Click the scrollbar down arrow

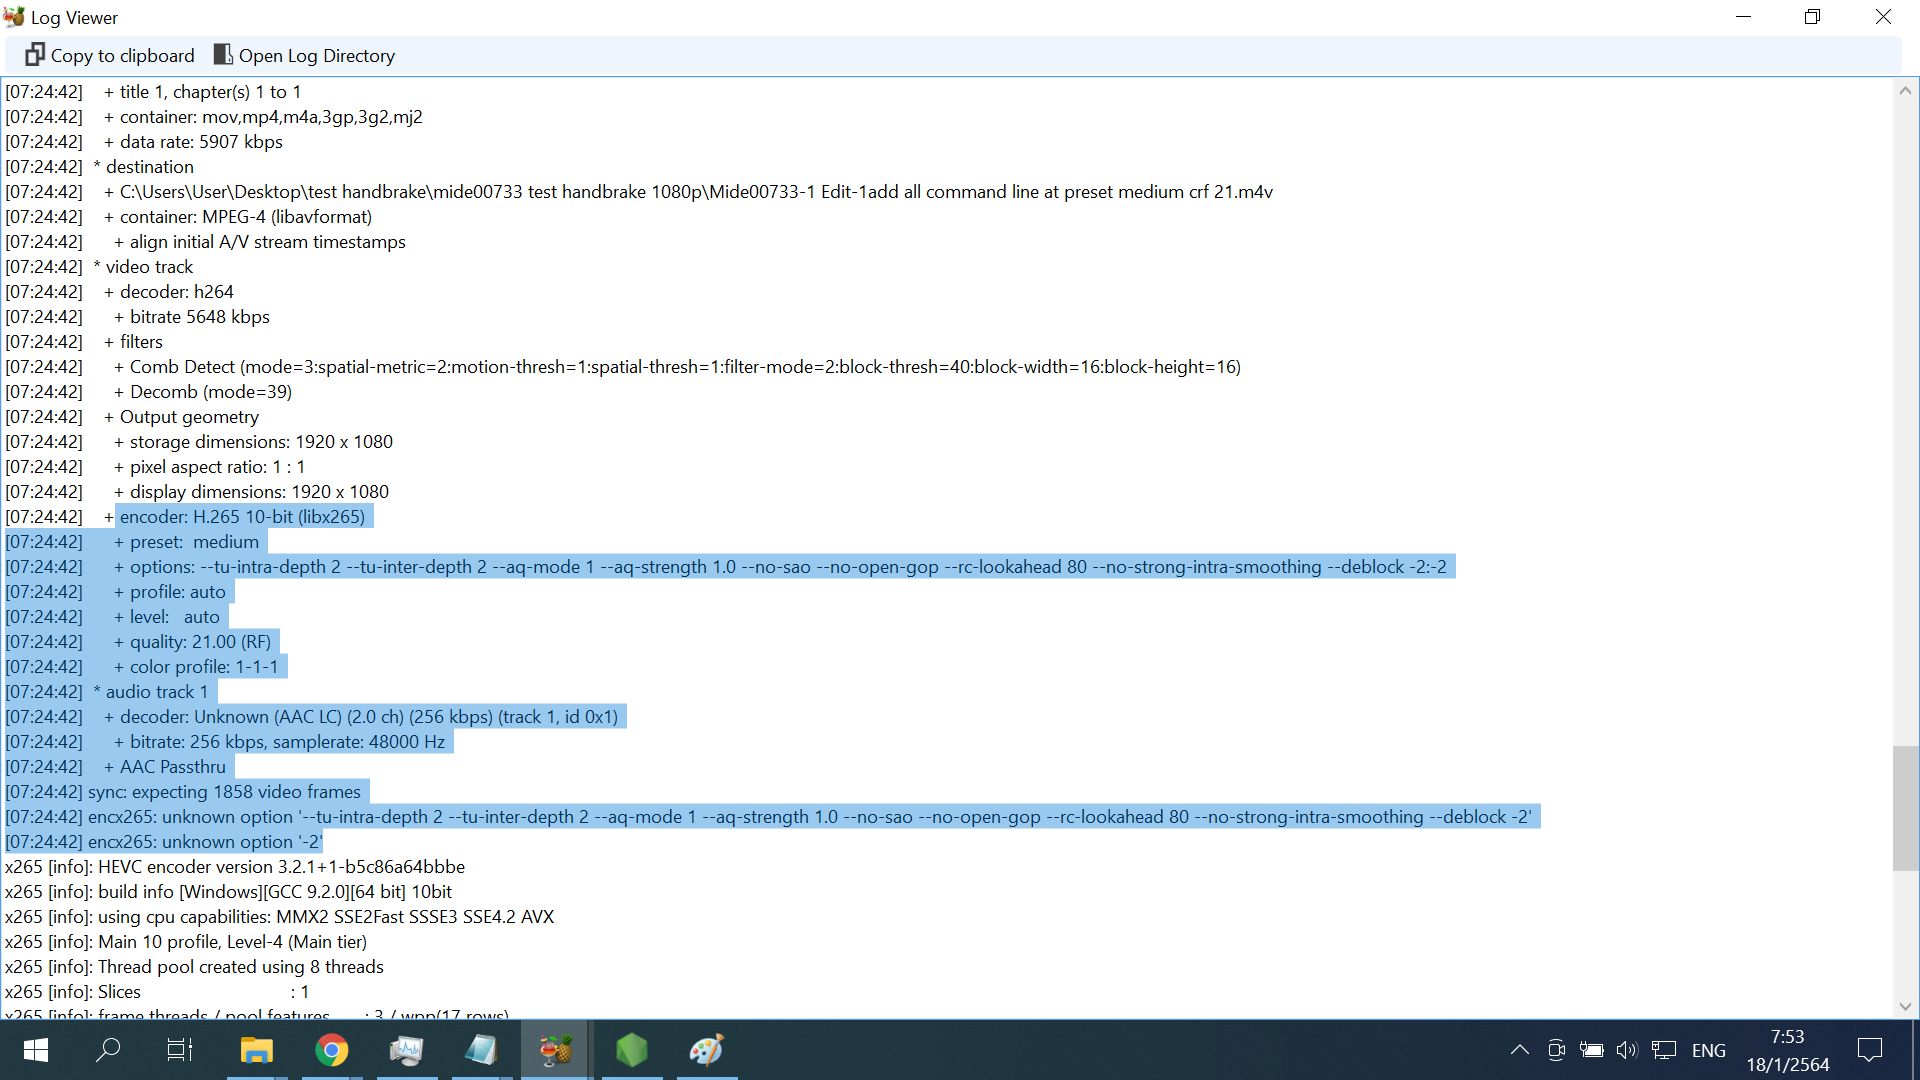click(x=1905, y=1006)
